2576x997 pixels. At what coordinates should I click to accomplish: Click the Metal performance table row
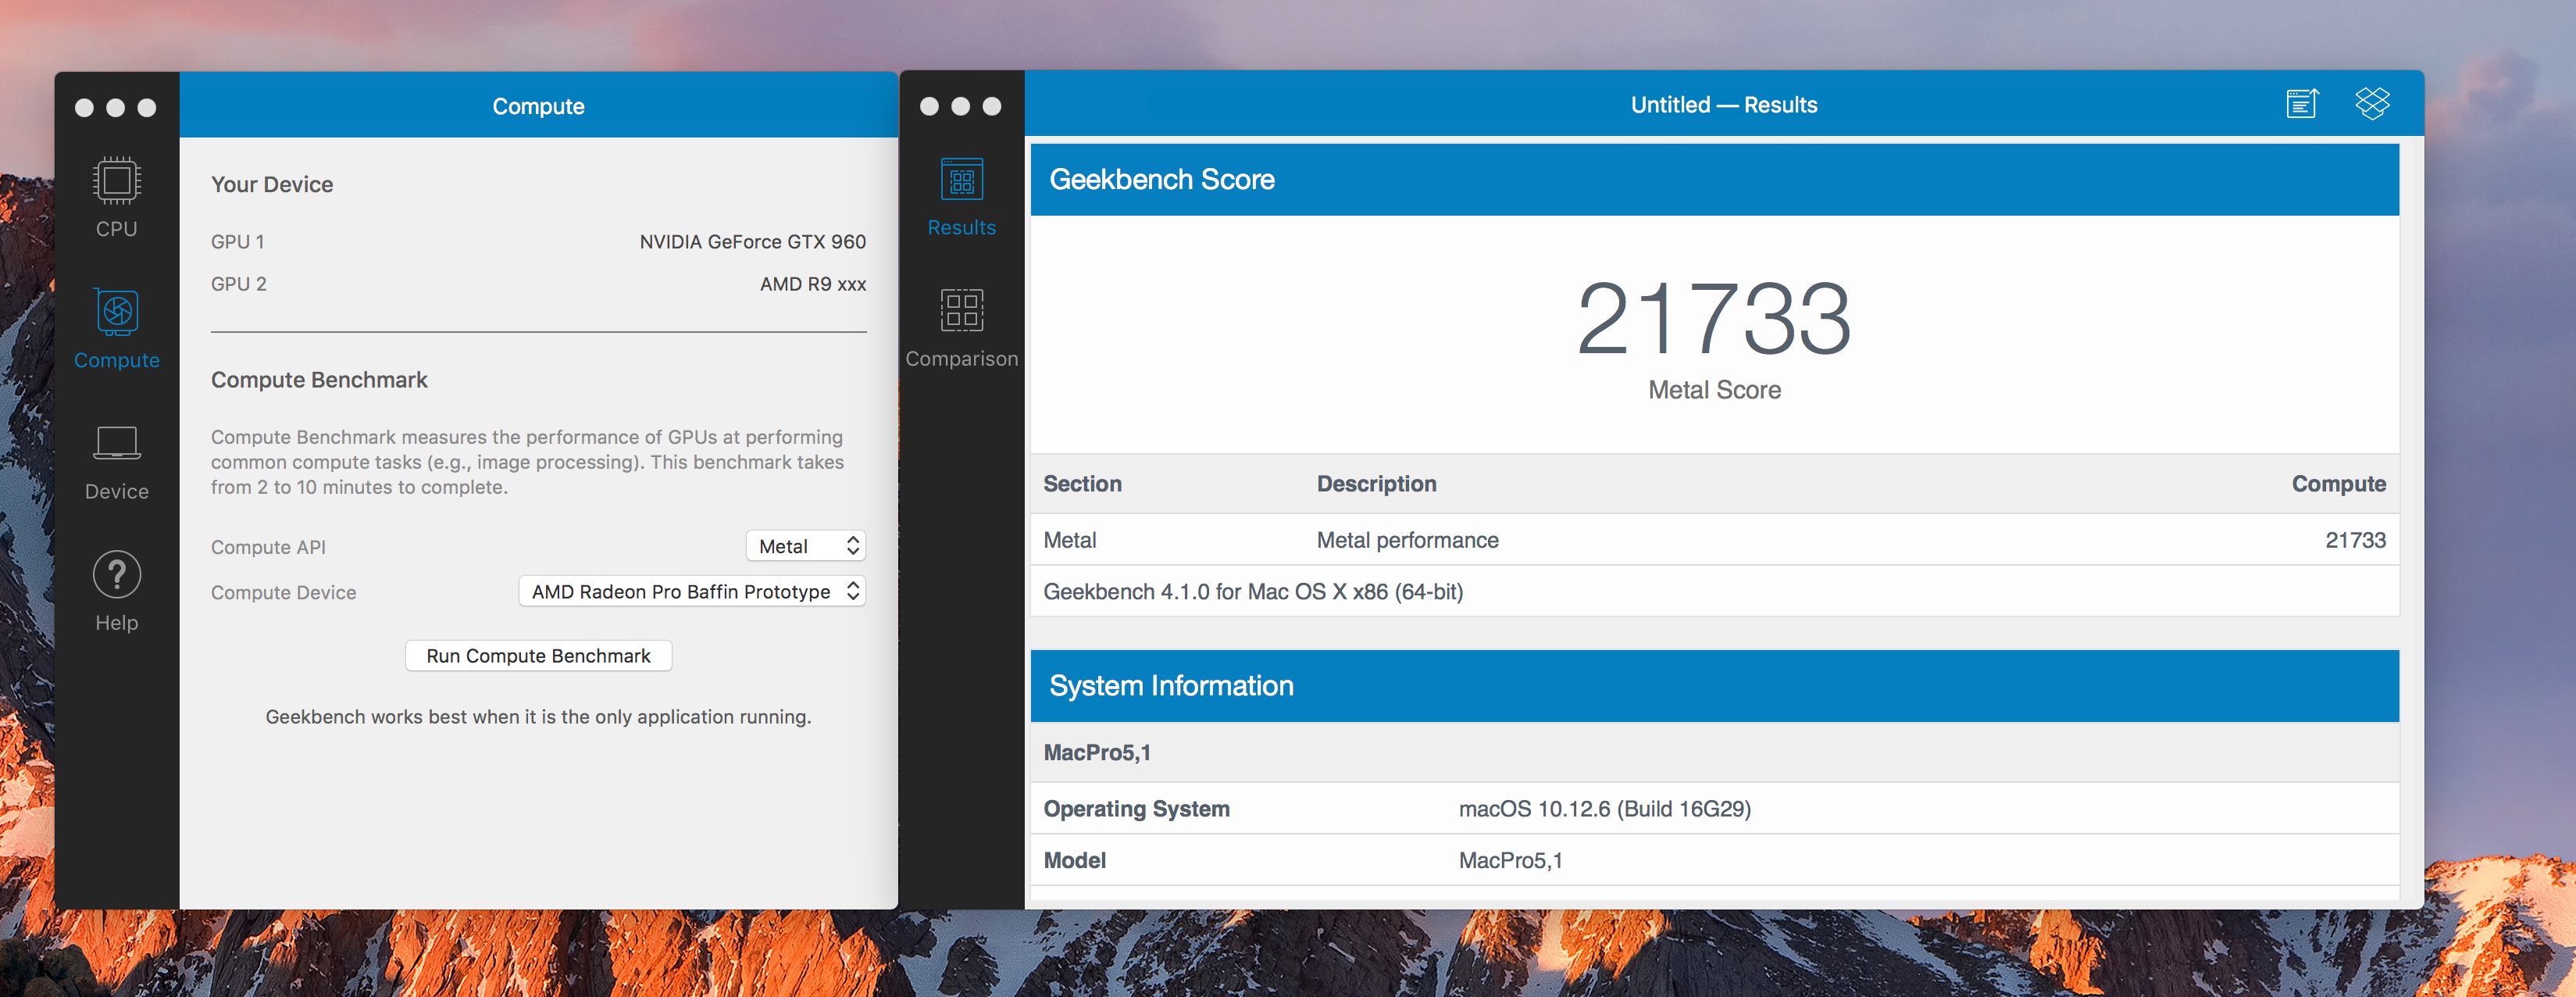1713,540
